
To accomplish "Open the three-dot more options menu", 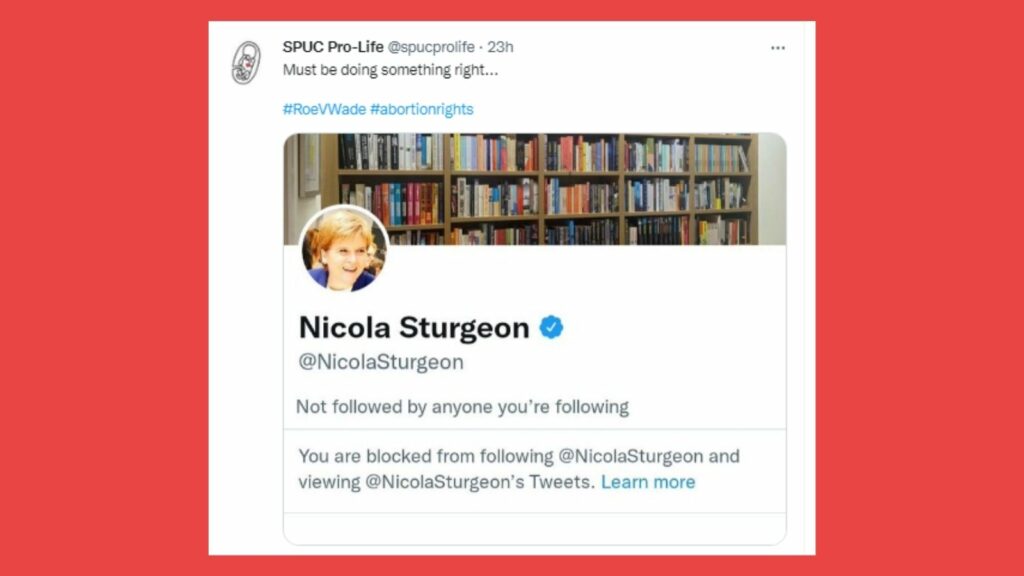I will pos(777,48).
